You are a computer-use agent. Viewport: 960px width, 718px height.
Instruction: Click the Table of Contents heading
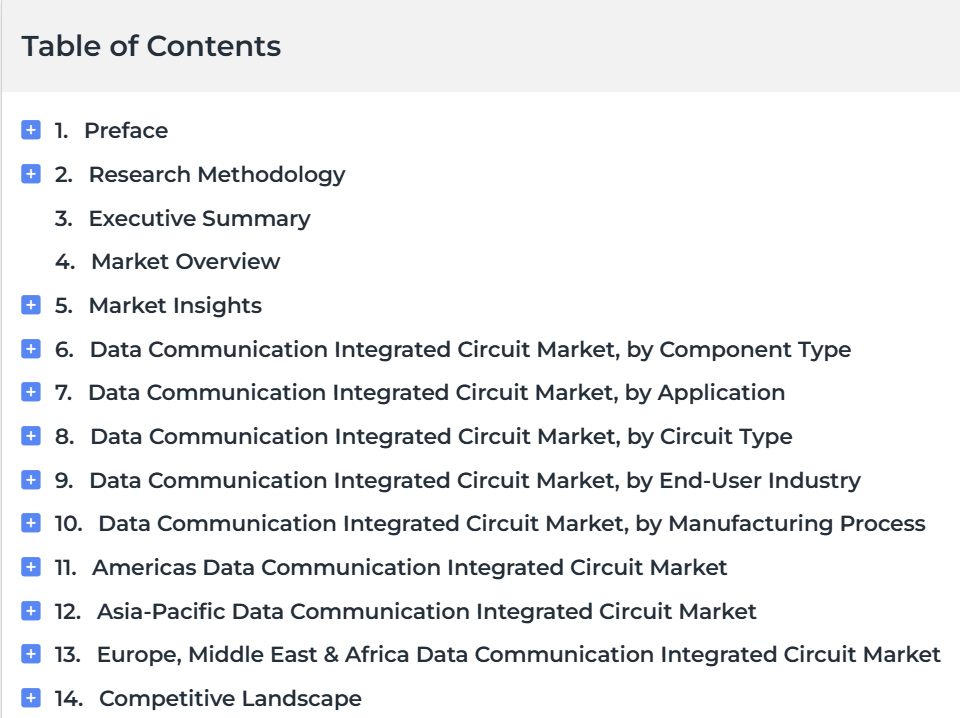pyautogui.click(x=151, y=46)
